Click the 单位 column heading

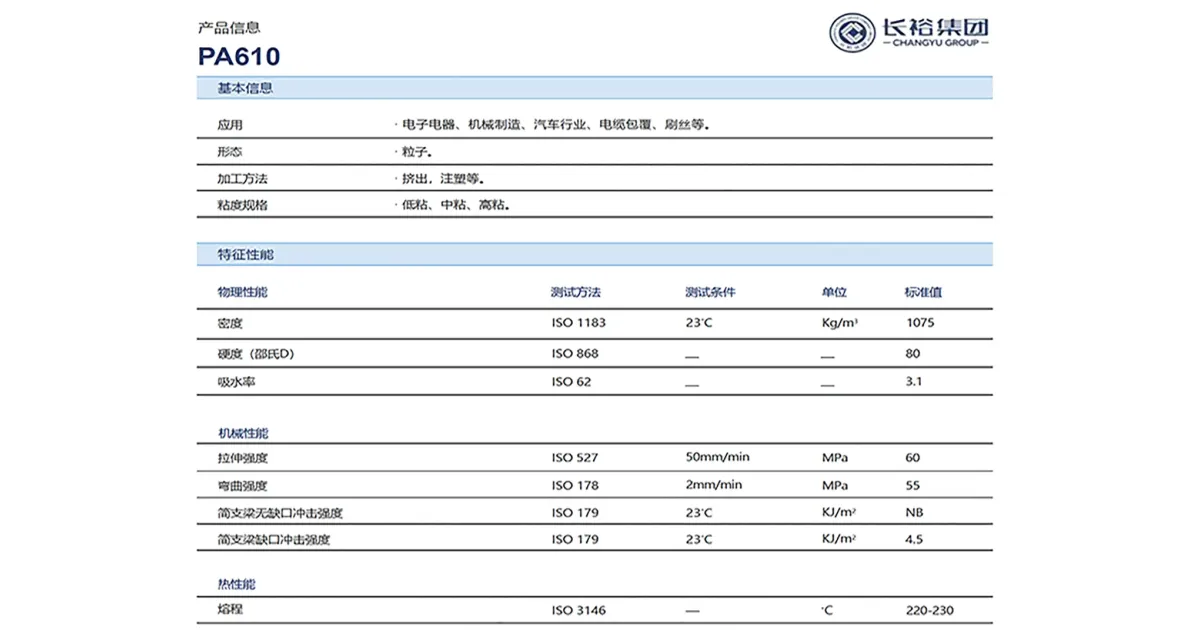pos(834,293)
